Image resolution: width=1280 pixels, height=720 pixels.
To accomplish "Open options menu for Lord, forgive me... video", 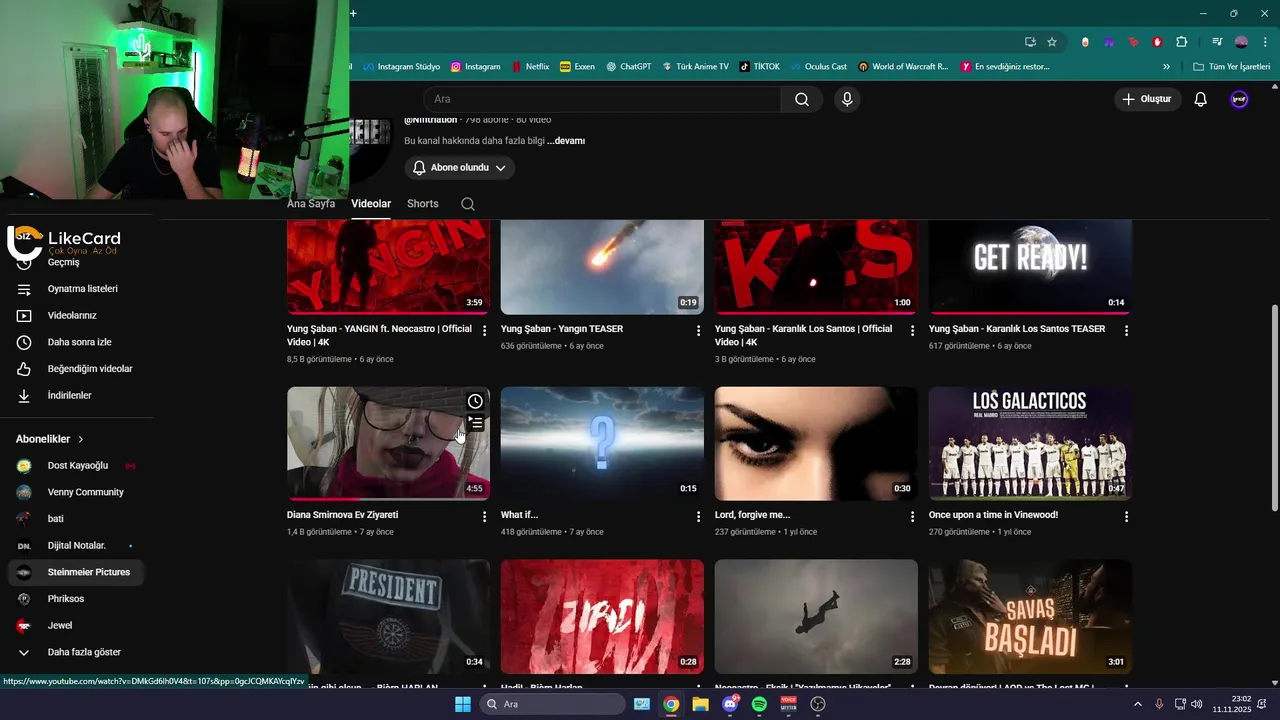I will (913, 517).
